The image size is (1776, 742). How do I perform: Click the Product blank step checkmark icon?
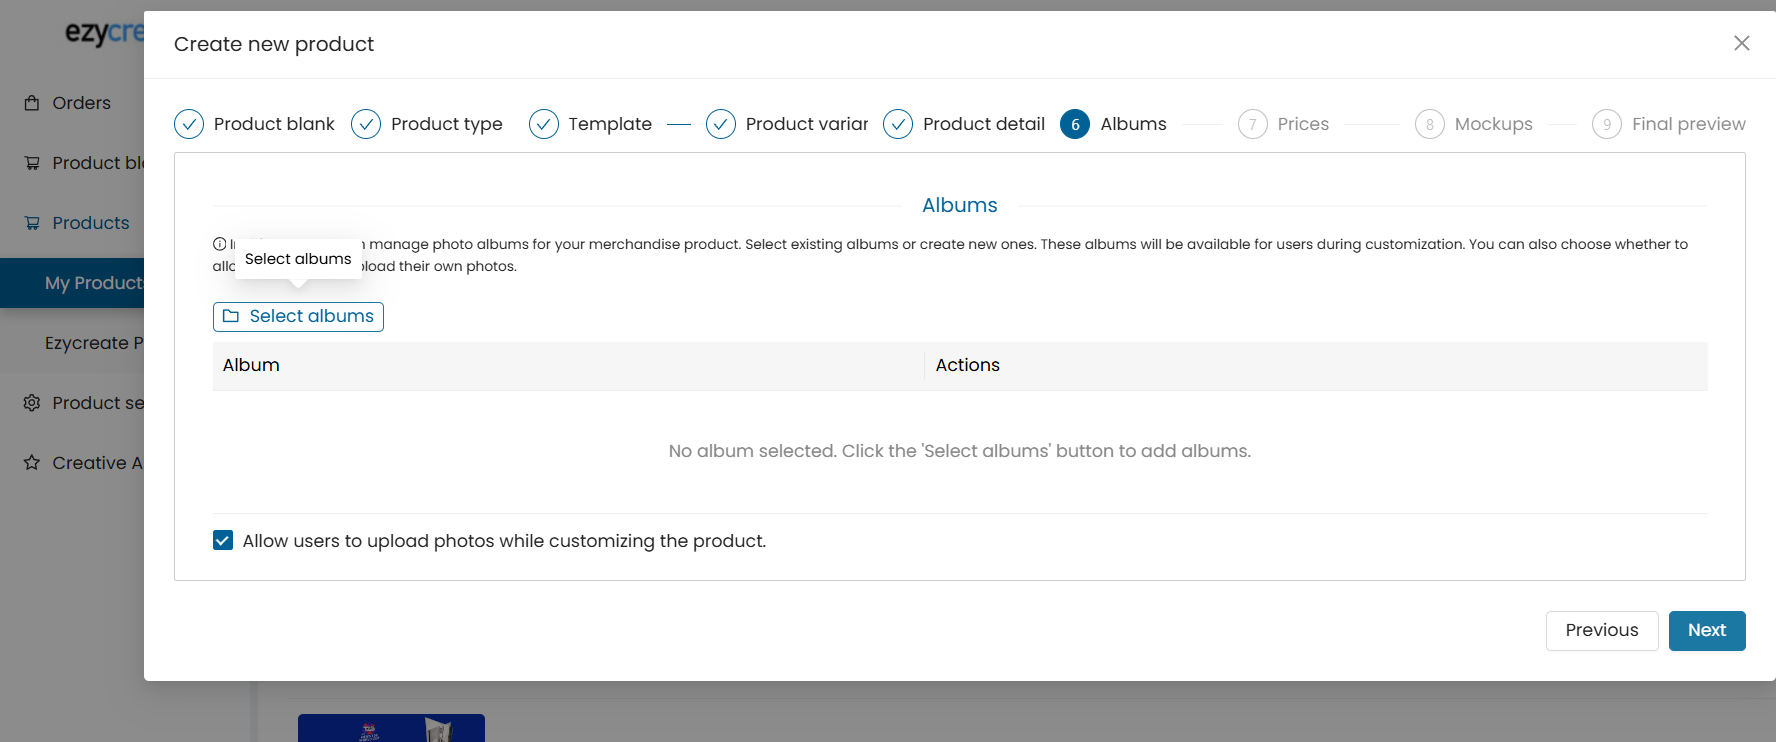point(189,124)
